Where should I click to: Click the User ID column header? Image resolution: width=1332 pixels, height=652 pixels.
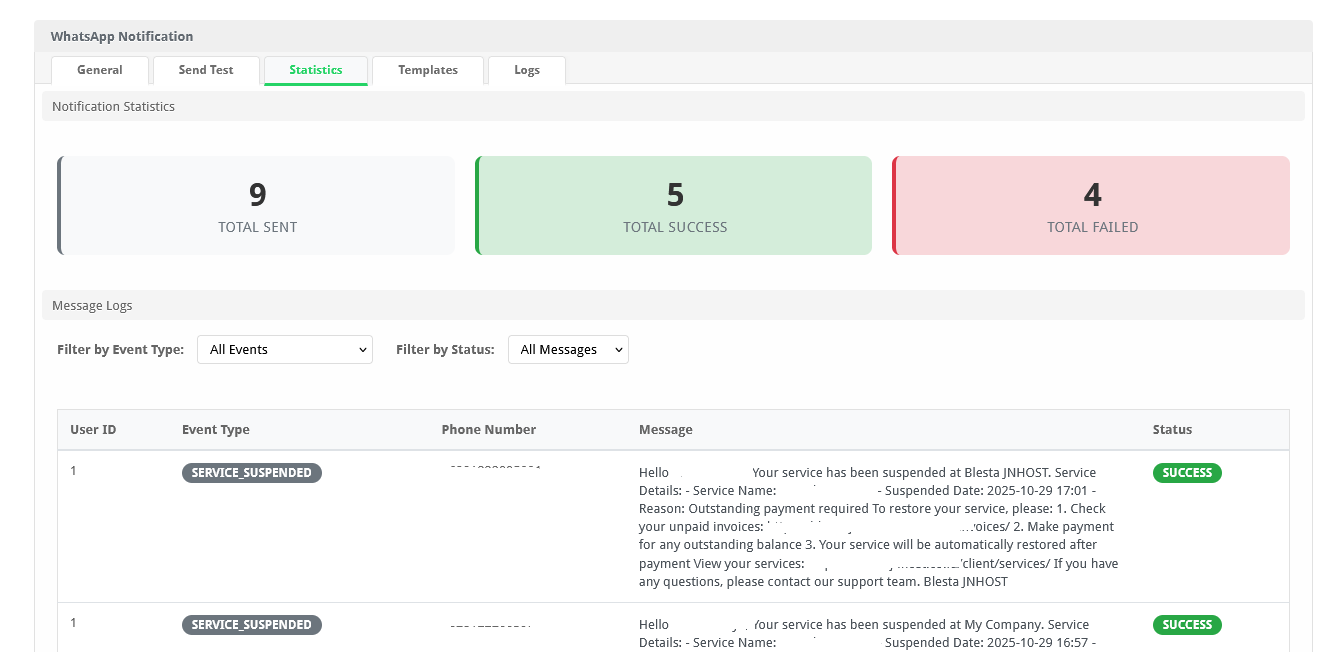tap(93, 430)
